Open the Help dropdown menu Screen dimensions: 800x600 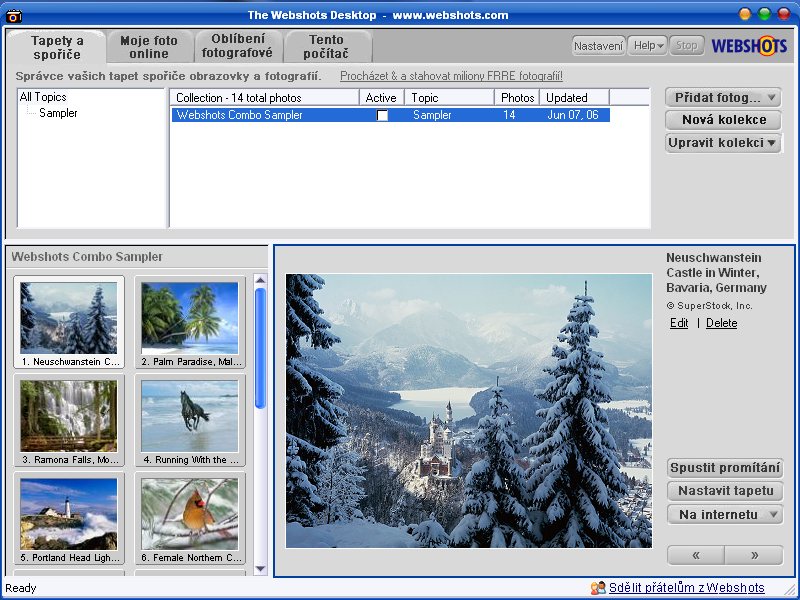click(648, 46)
